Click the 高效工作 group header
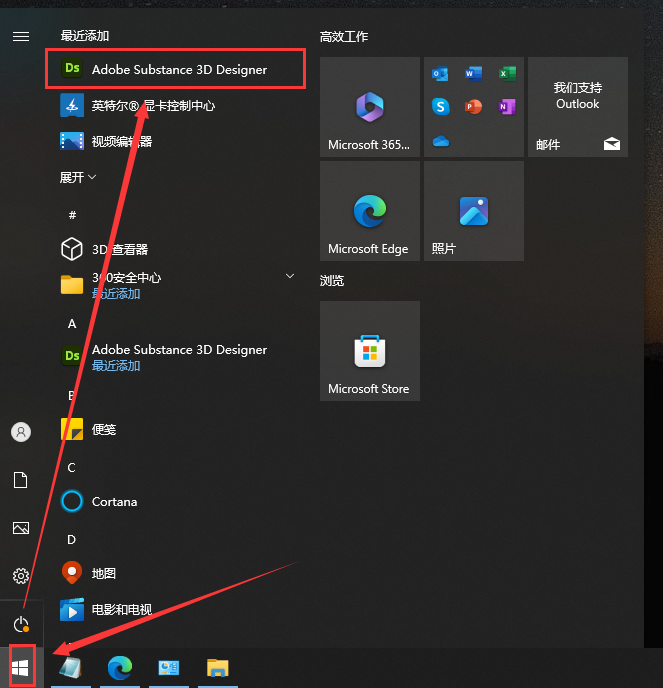 (x=344, y=37)
